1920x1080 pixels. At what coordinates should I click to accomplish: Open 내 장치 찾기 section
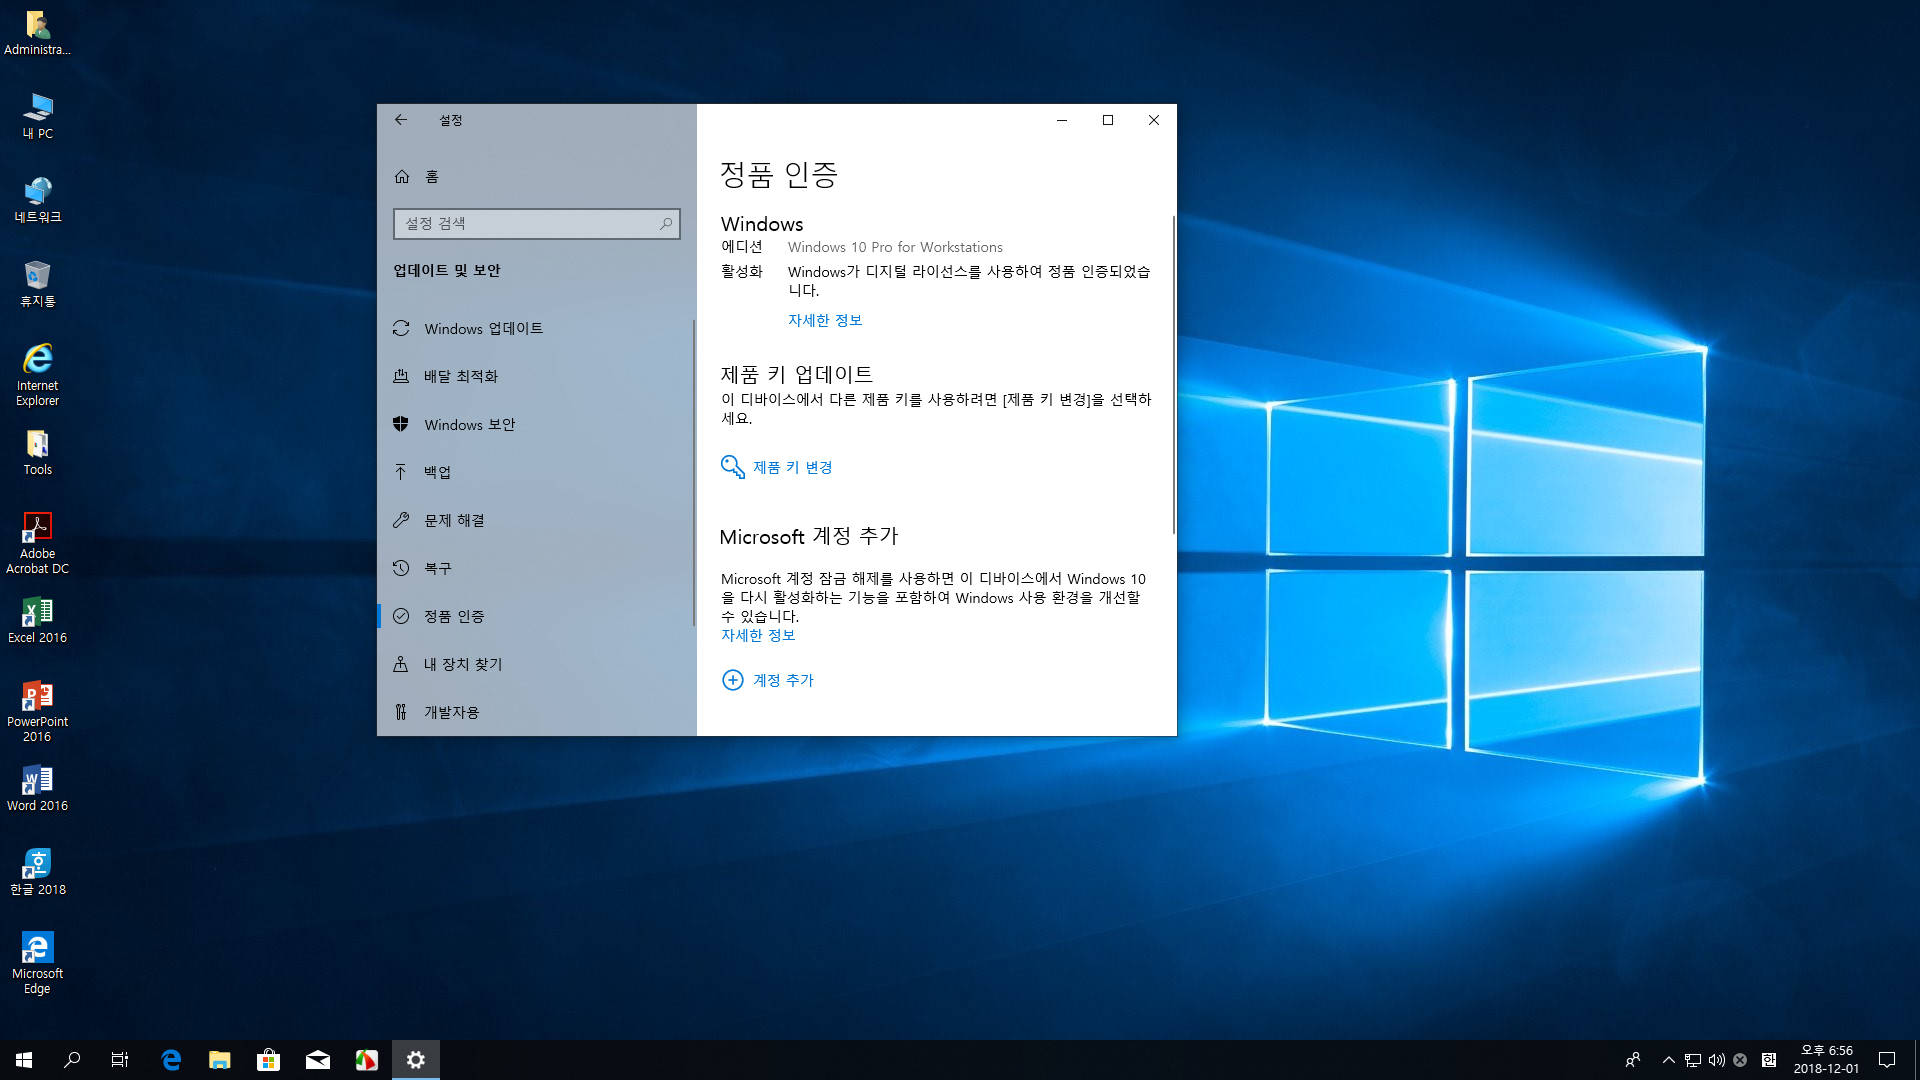click(536, 664)
